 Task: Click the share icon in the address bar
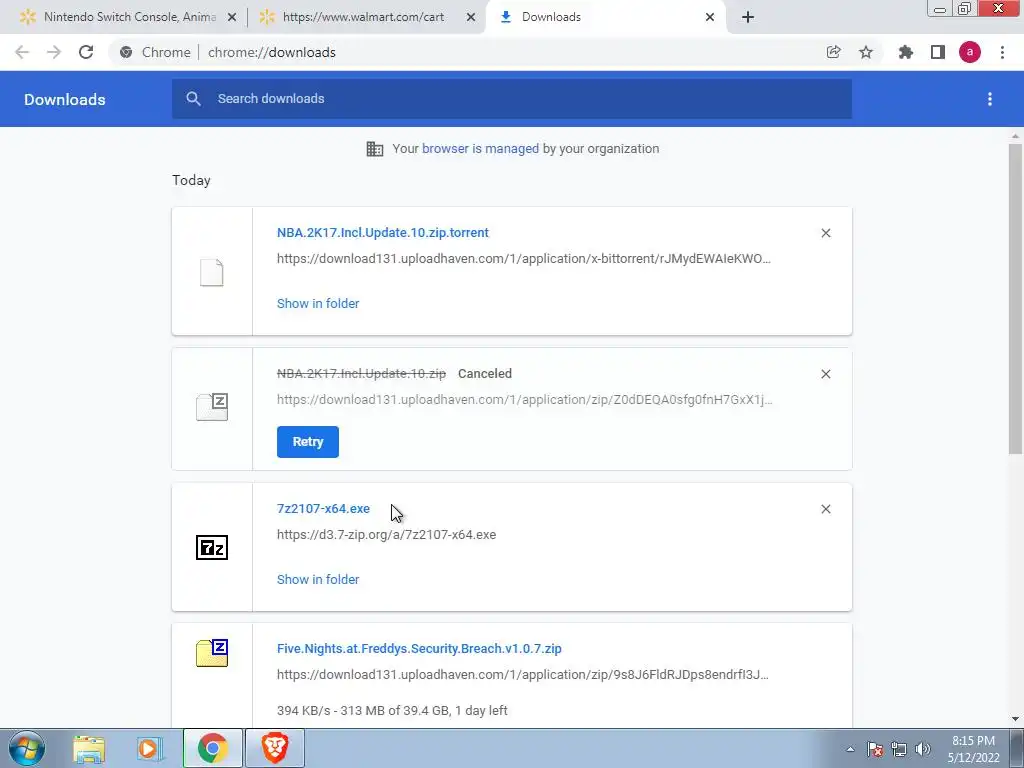click(833, 52)
